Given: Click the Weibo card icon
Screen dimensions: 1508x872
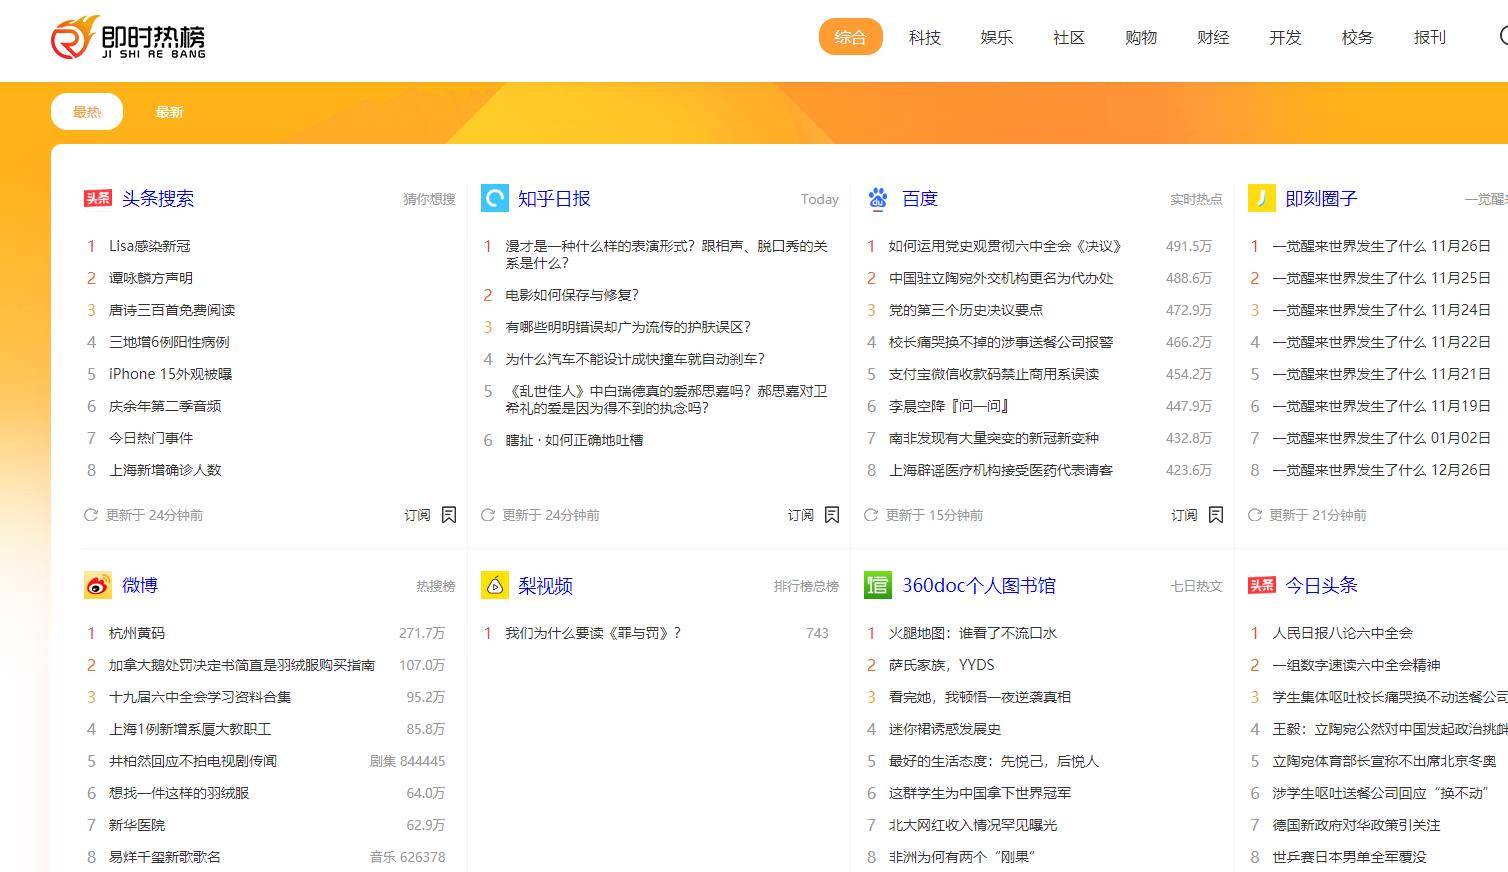Looking at the screenshot, I should click(96, 585).
